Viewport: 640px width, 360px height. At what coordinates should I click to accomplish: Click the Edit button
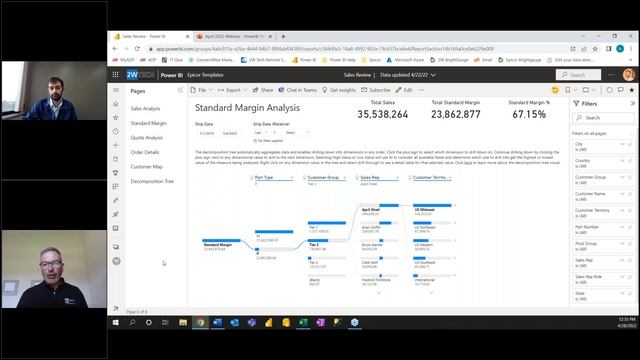(404, 90)
